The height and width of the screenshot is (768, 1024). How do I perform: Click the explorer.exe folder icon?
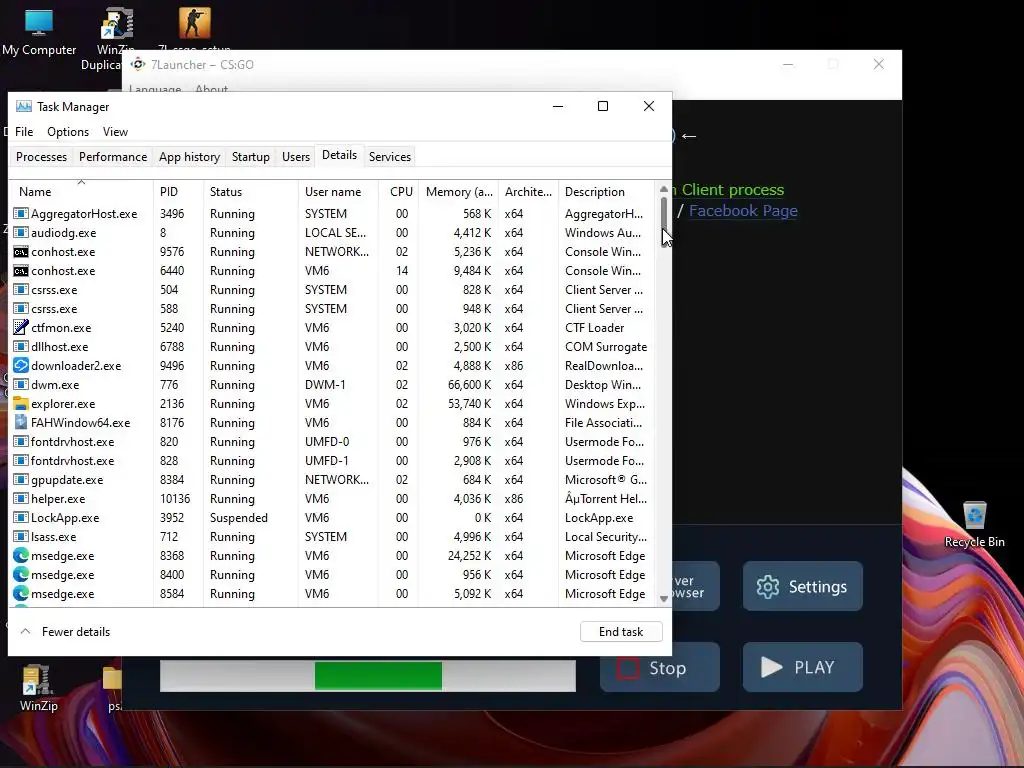[21, 404]
